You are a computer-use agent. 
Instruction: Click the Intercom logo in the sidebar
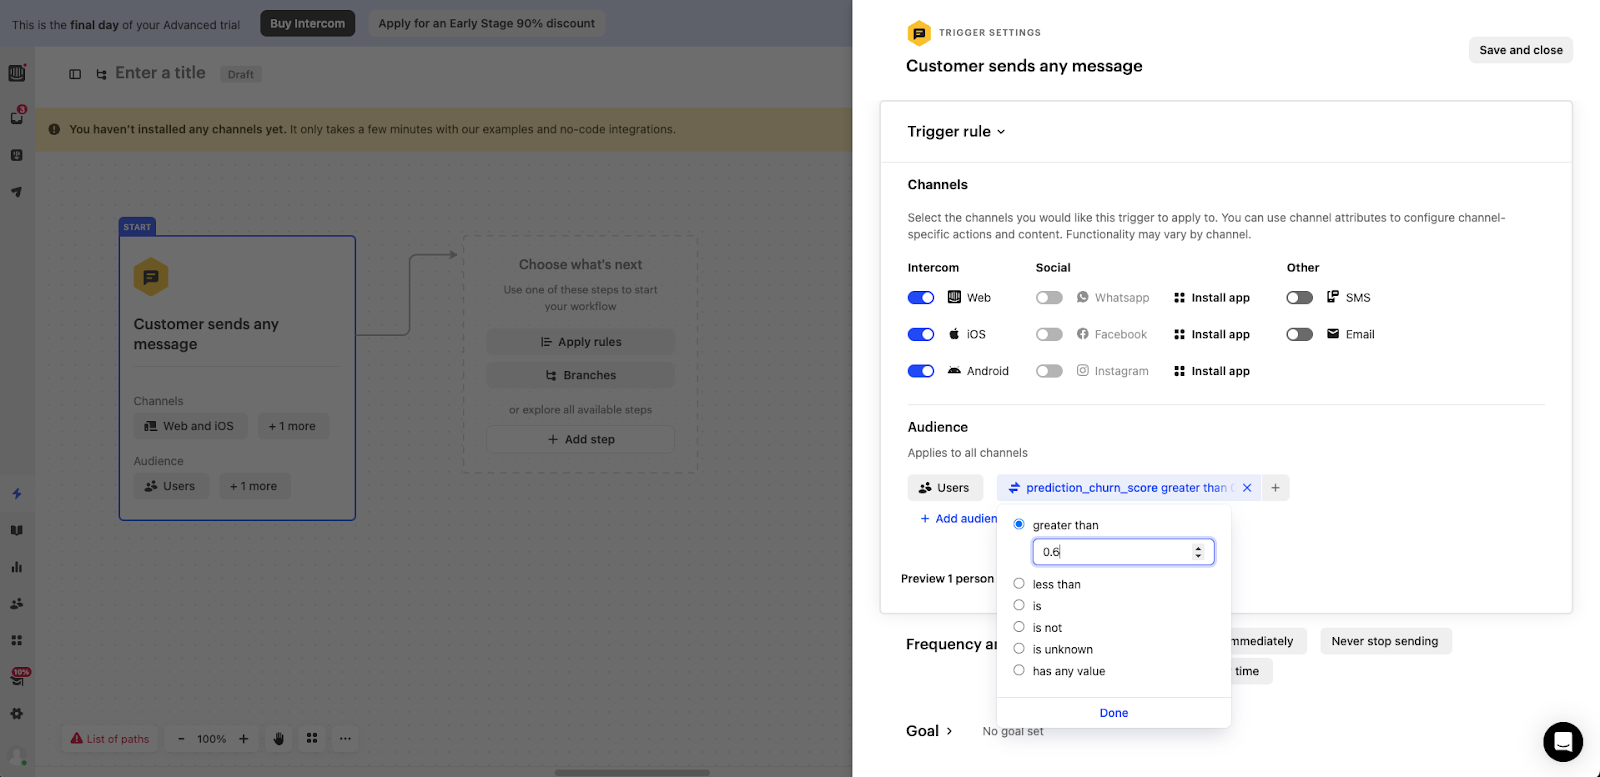17,73
